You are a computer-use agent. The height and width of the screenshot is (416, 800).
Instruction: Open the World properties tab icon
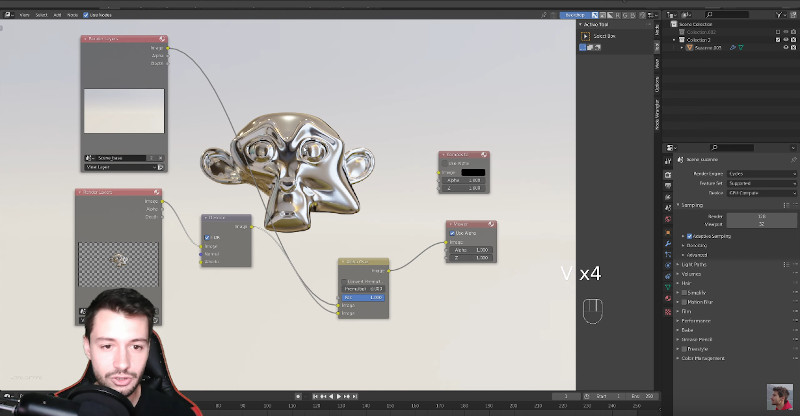tap(668, 219)
